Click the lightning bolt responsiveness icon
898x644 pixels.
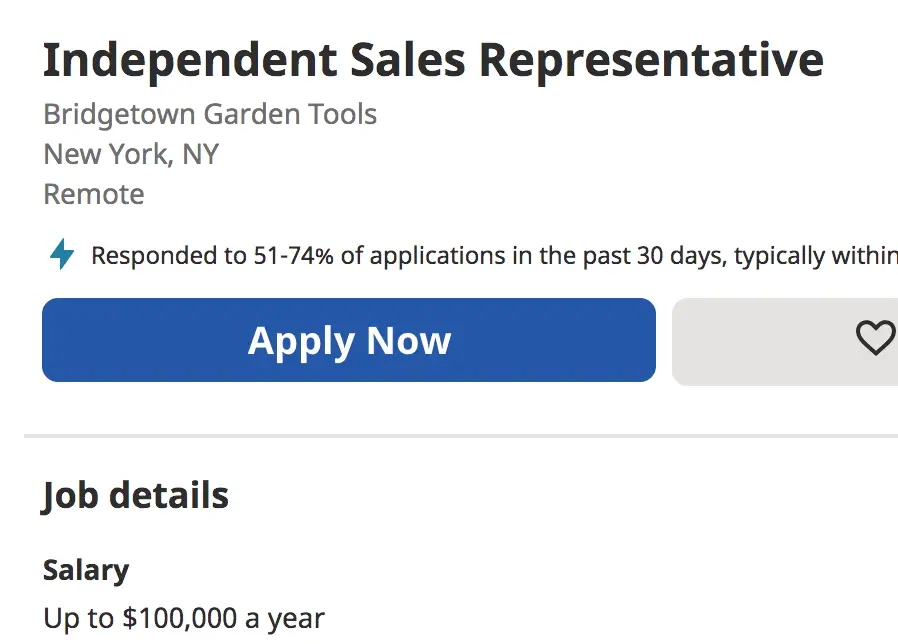click(x=62, y=254)
